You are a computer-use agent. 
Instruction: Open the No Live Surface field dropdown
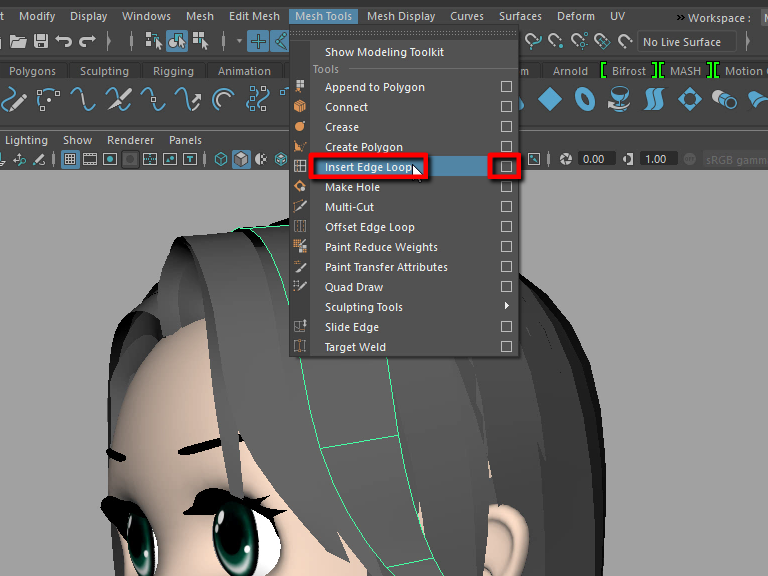click(x=688, y=42)
